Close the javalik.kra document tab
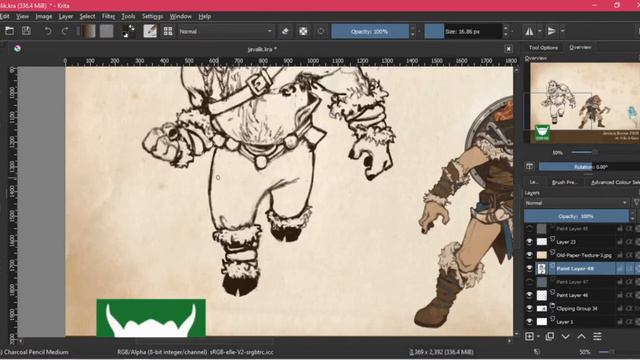640x360 pixels. coord(508,49)
